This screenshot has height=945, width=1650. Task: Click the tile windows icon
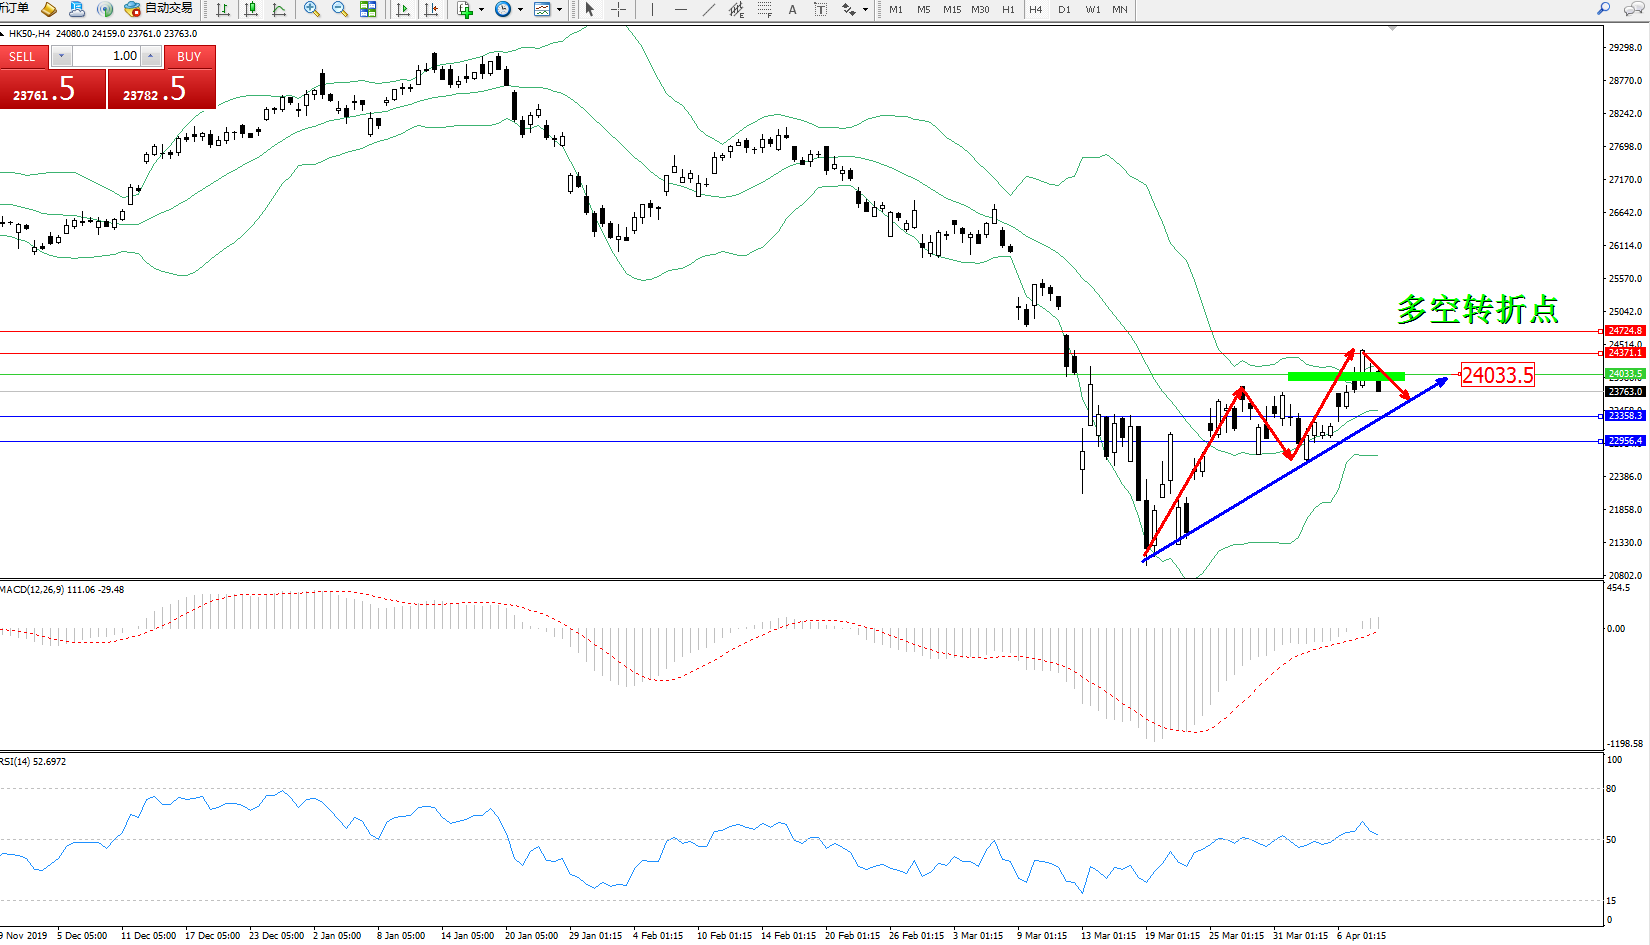pyautogui.click(x=368, y=9)
